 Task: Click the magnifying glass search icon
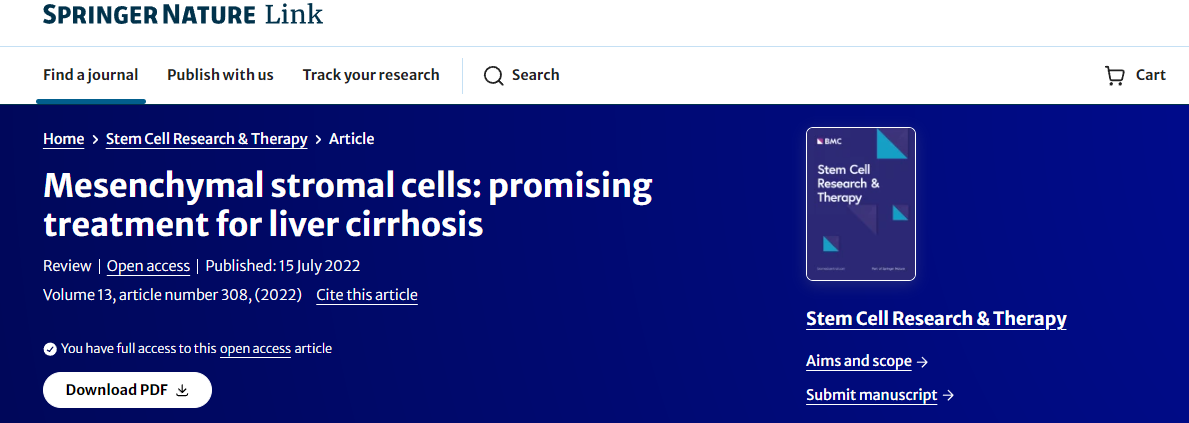[x=493, y=75]
